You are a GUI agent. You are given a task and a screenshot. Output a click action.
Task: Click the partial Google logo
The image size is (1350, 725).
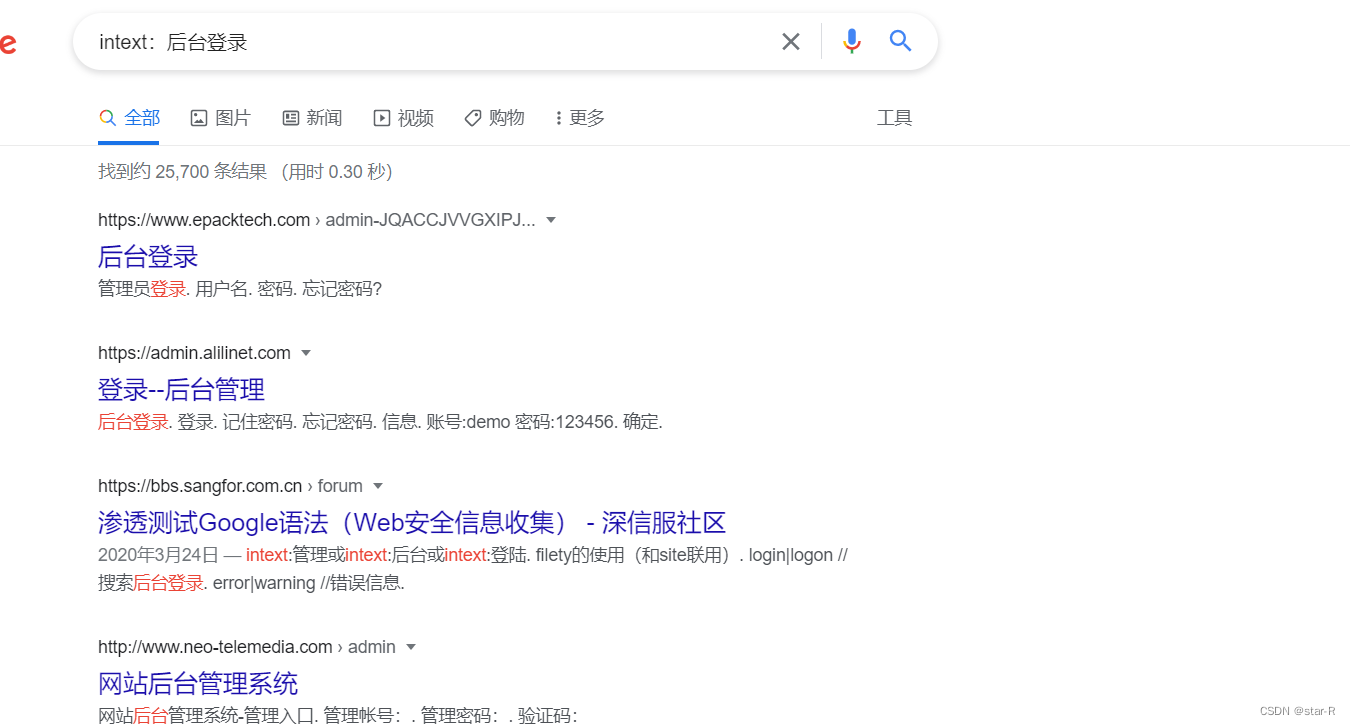[7, 43]
